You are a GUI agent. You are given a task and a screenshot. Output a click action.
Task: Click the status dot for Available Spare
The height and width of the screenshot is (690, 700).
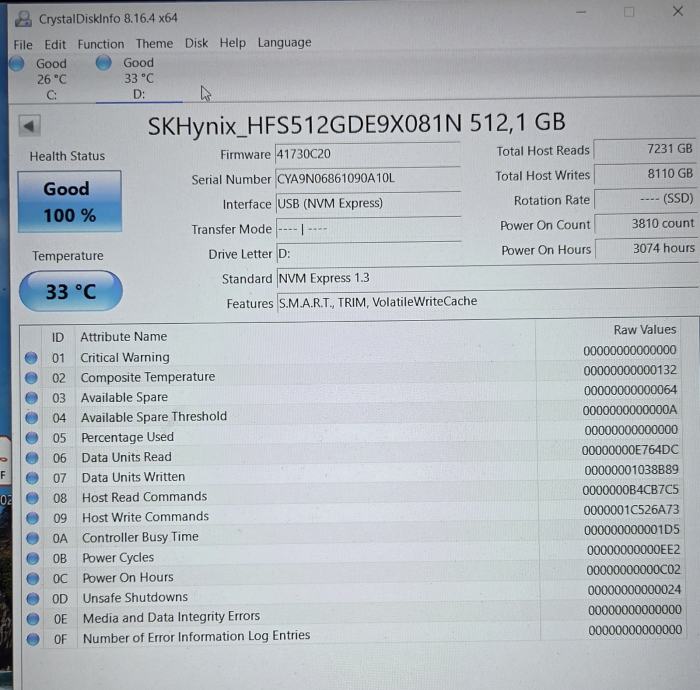31,398
